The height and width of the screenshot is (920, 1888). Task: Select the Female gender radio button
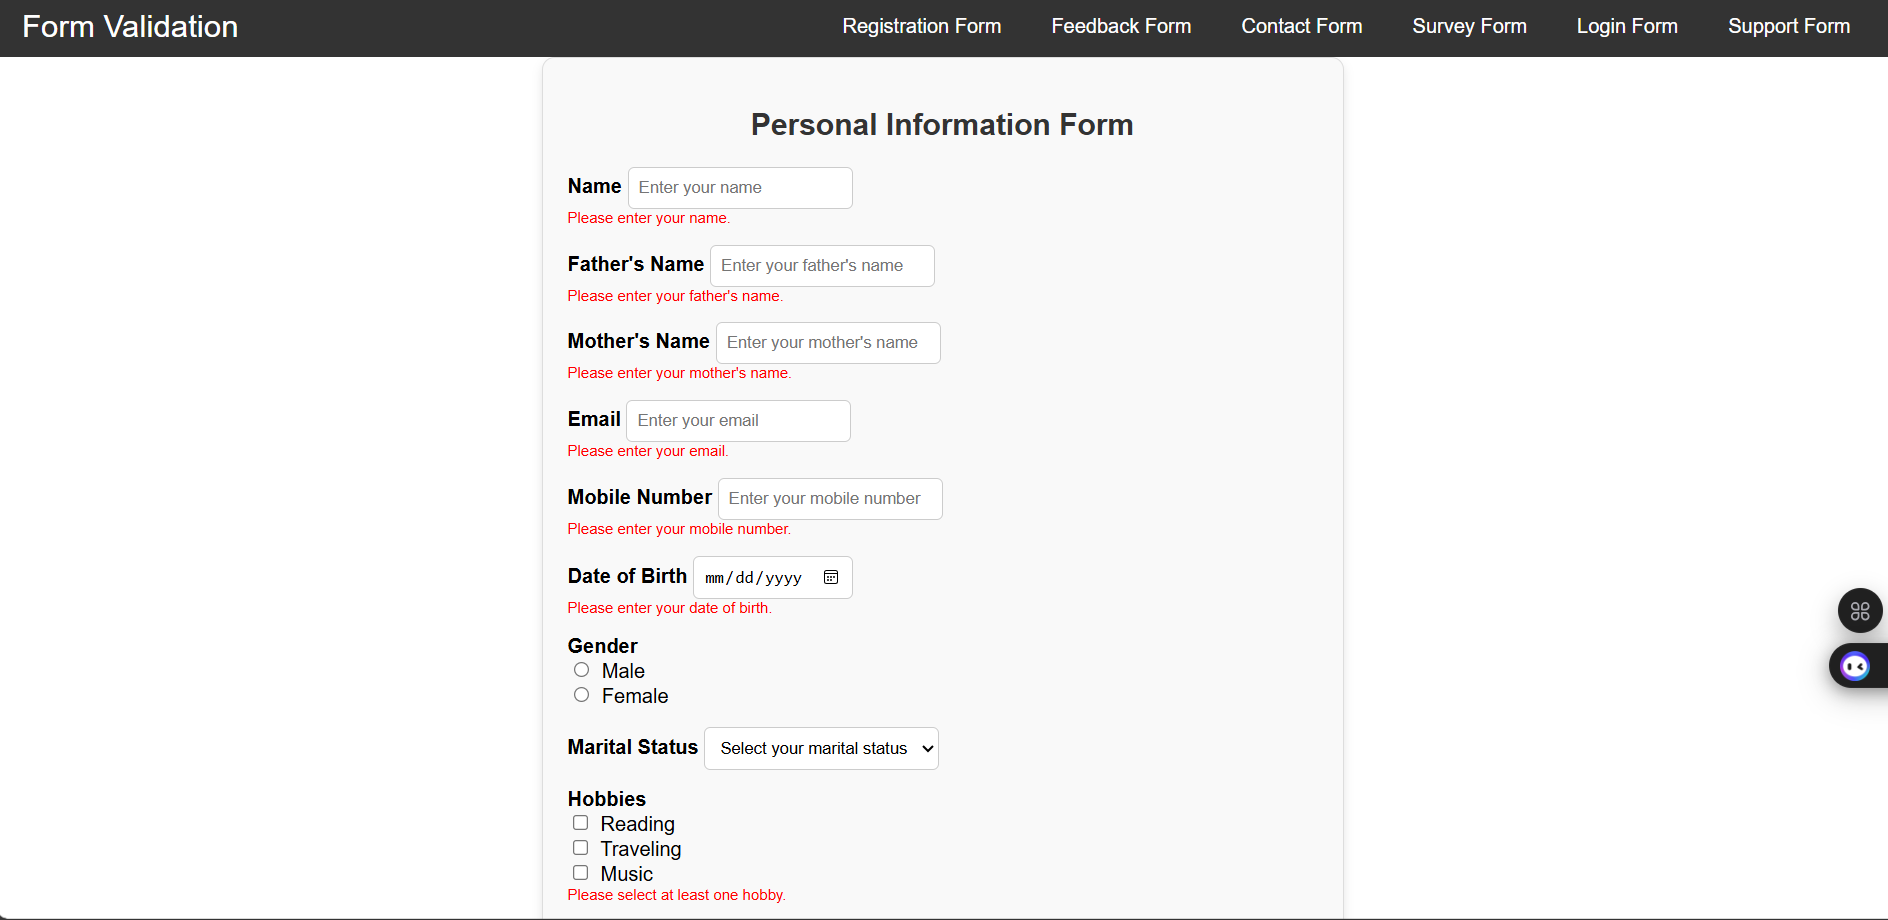point(581,694)
